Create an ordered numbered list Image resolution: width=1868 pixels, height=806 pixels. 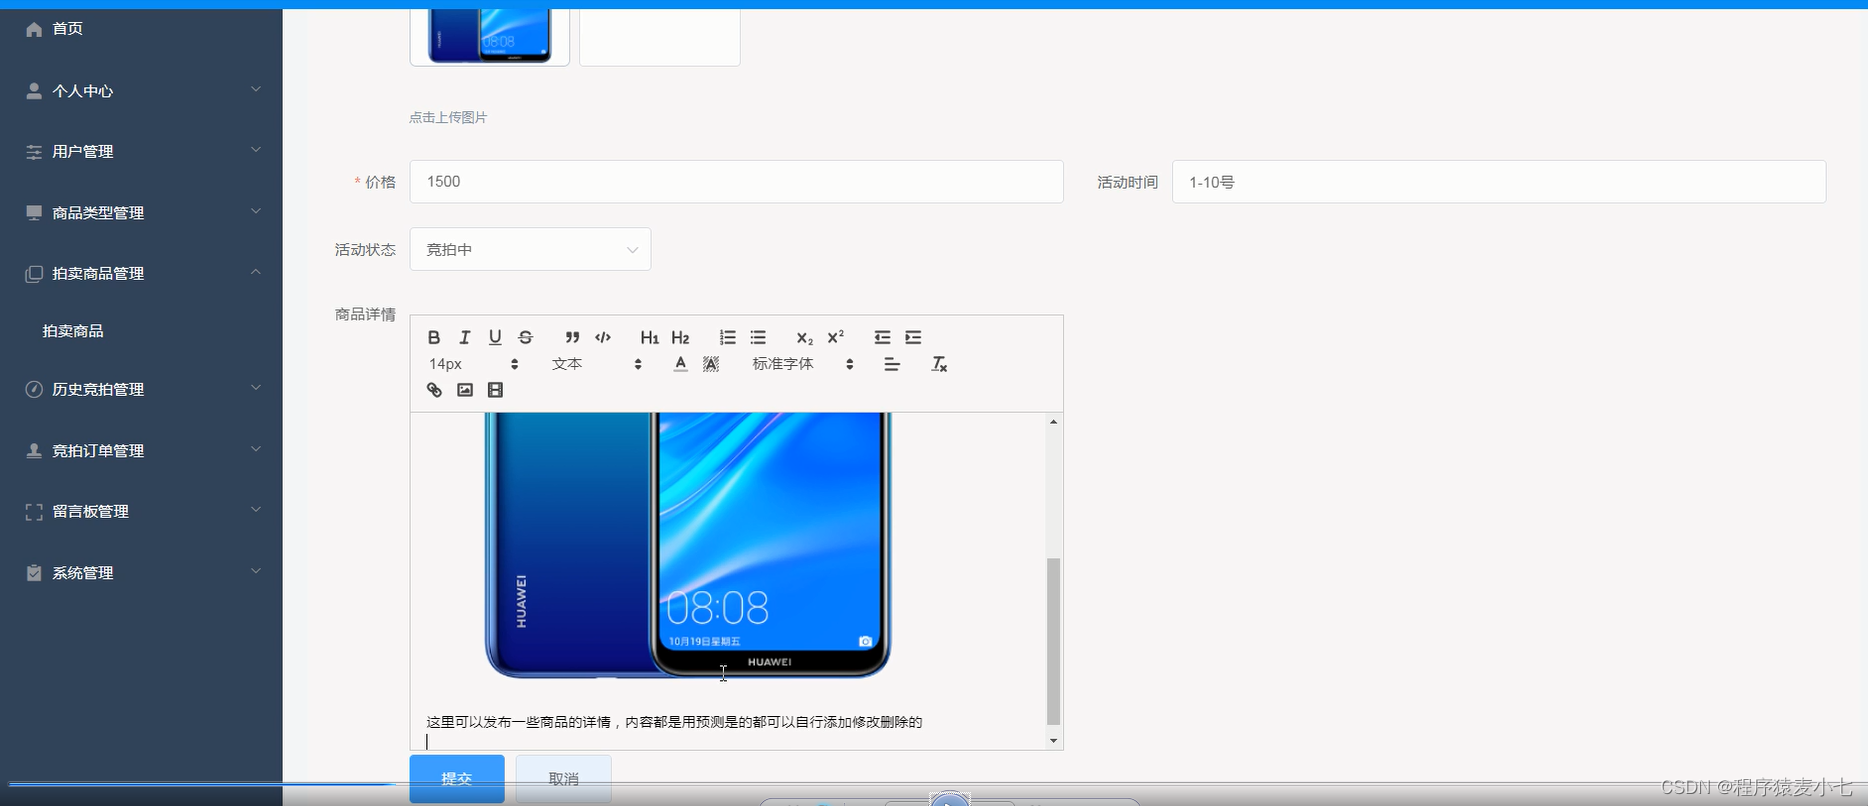coord(727,338)
